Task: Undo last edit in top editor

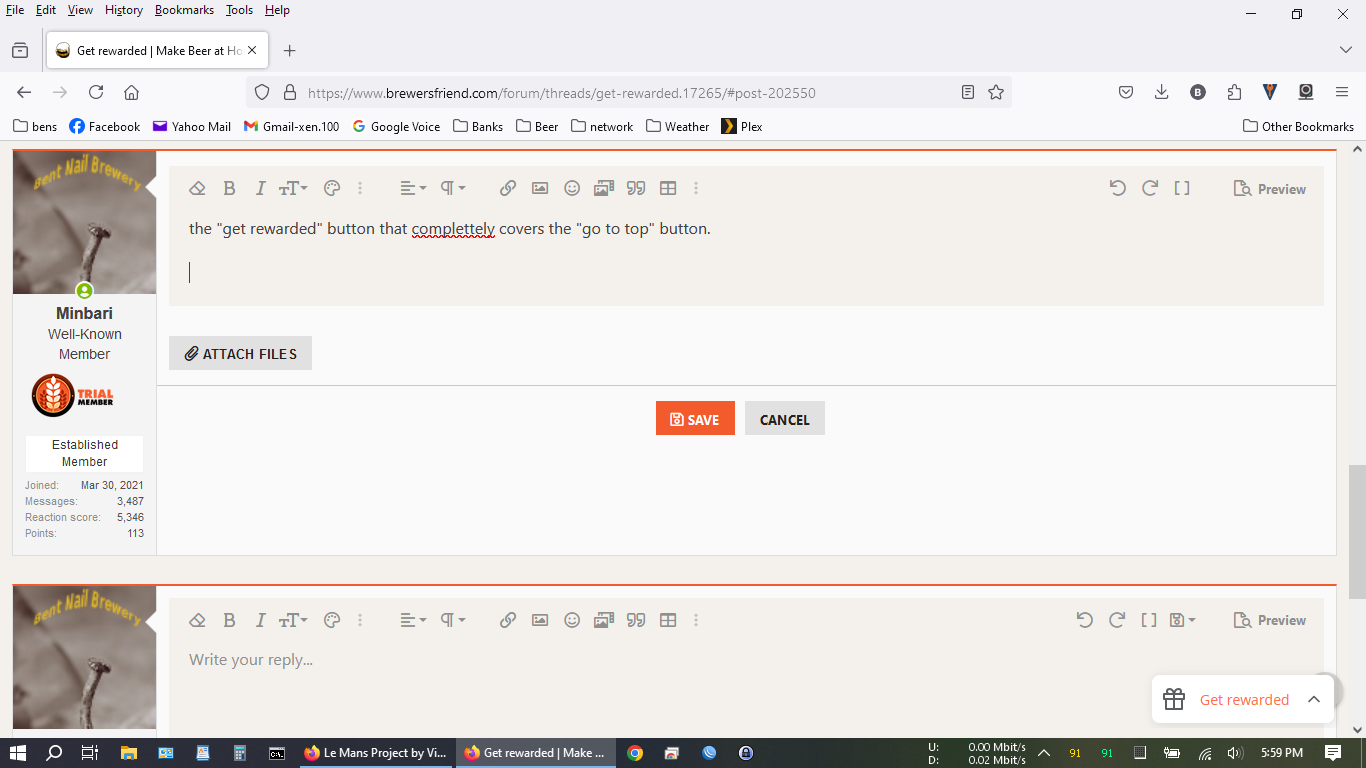Action: point(1118,188)
